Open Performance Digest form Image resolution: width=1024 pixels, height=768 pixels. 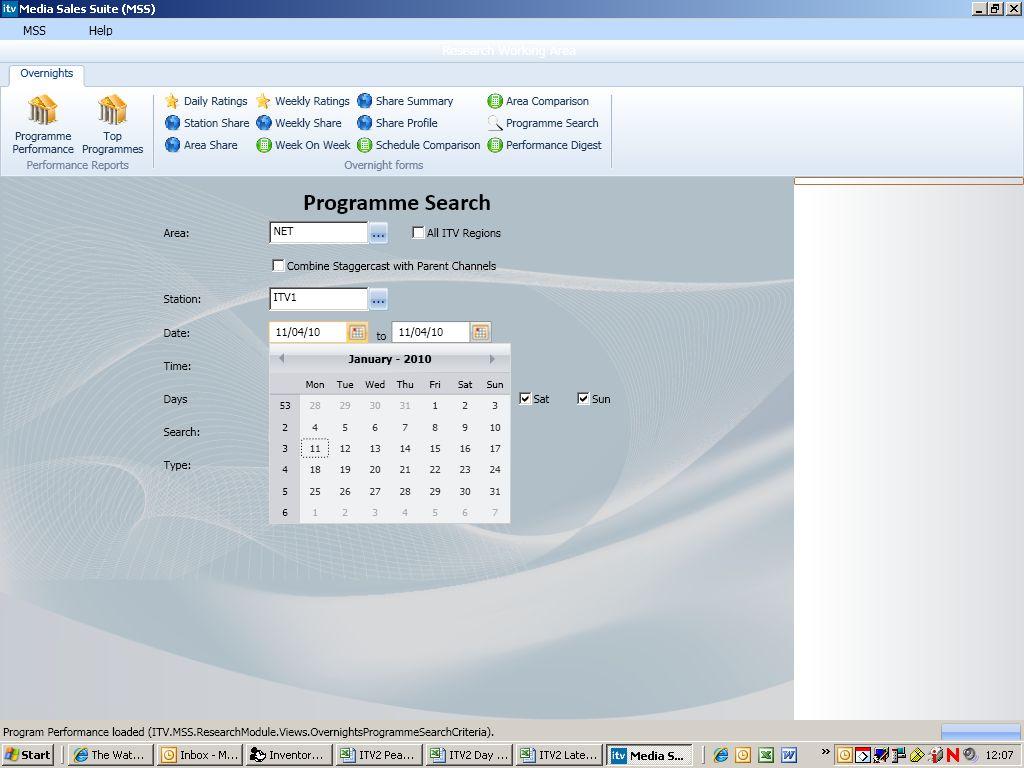coord(545,145)
